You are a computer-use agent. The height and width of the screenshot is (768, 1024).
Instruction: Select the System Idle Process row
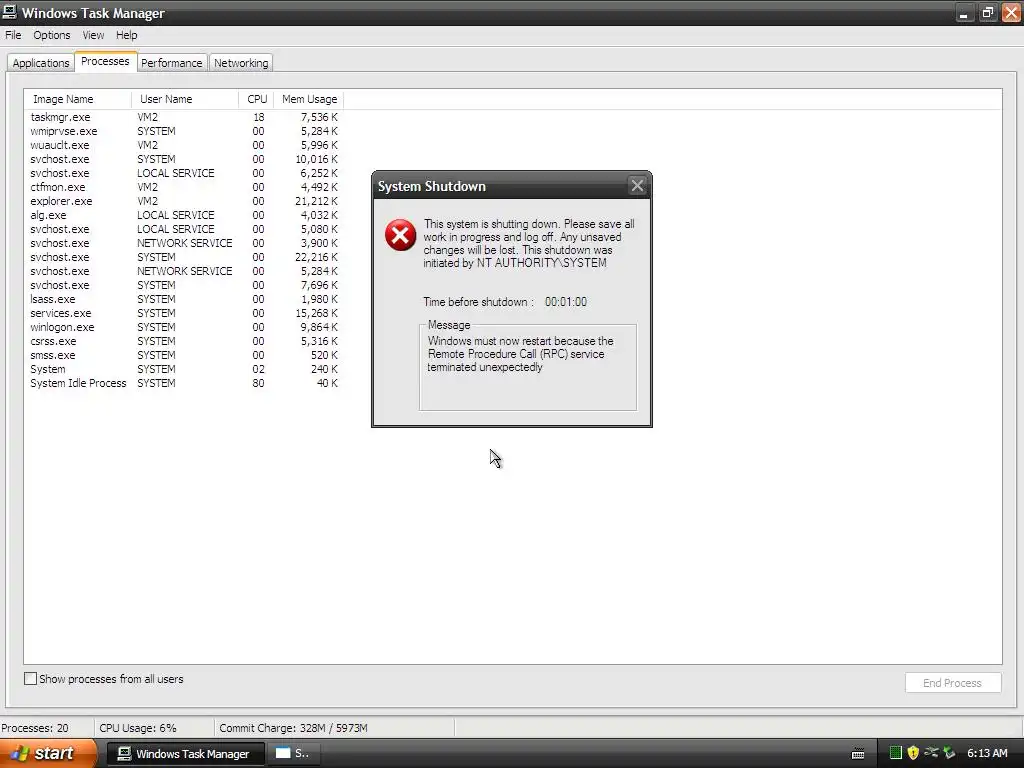pyautogui.click(x=184, y=383)
